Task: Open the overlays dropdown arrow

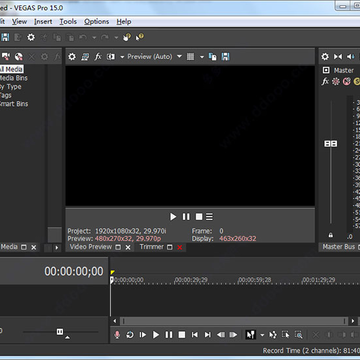Action: point(202,57)
